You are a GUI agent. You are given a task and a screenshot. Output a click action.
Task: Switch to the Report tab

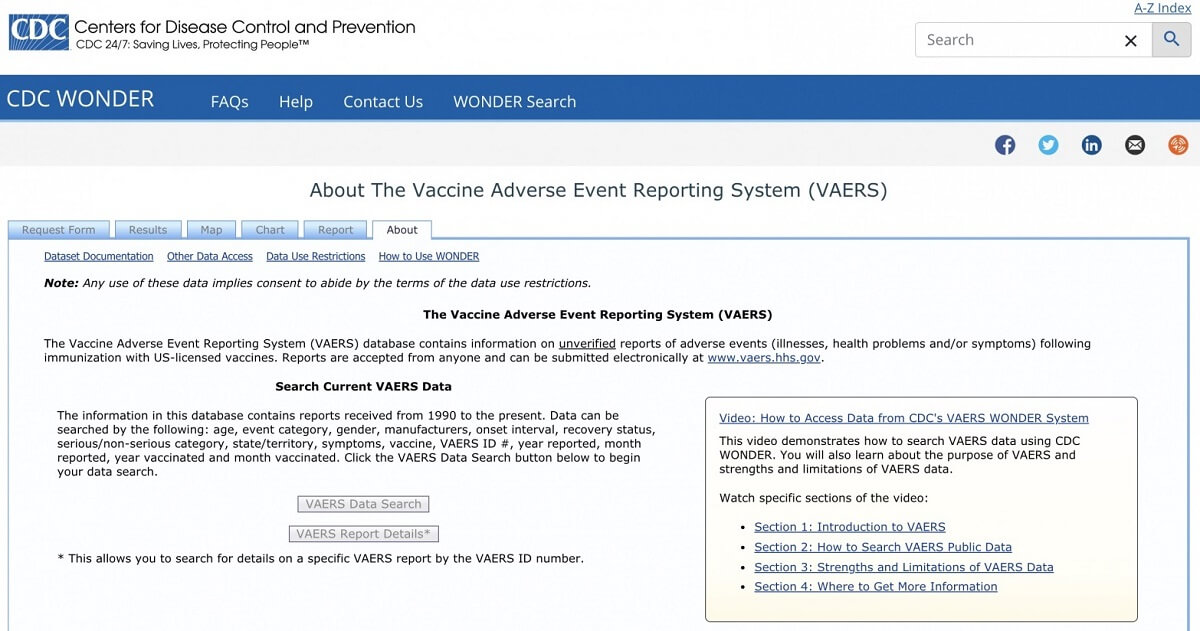click(335, 230)
